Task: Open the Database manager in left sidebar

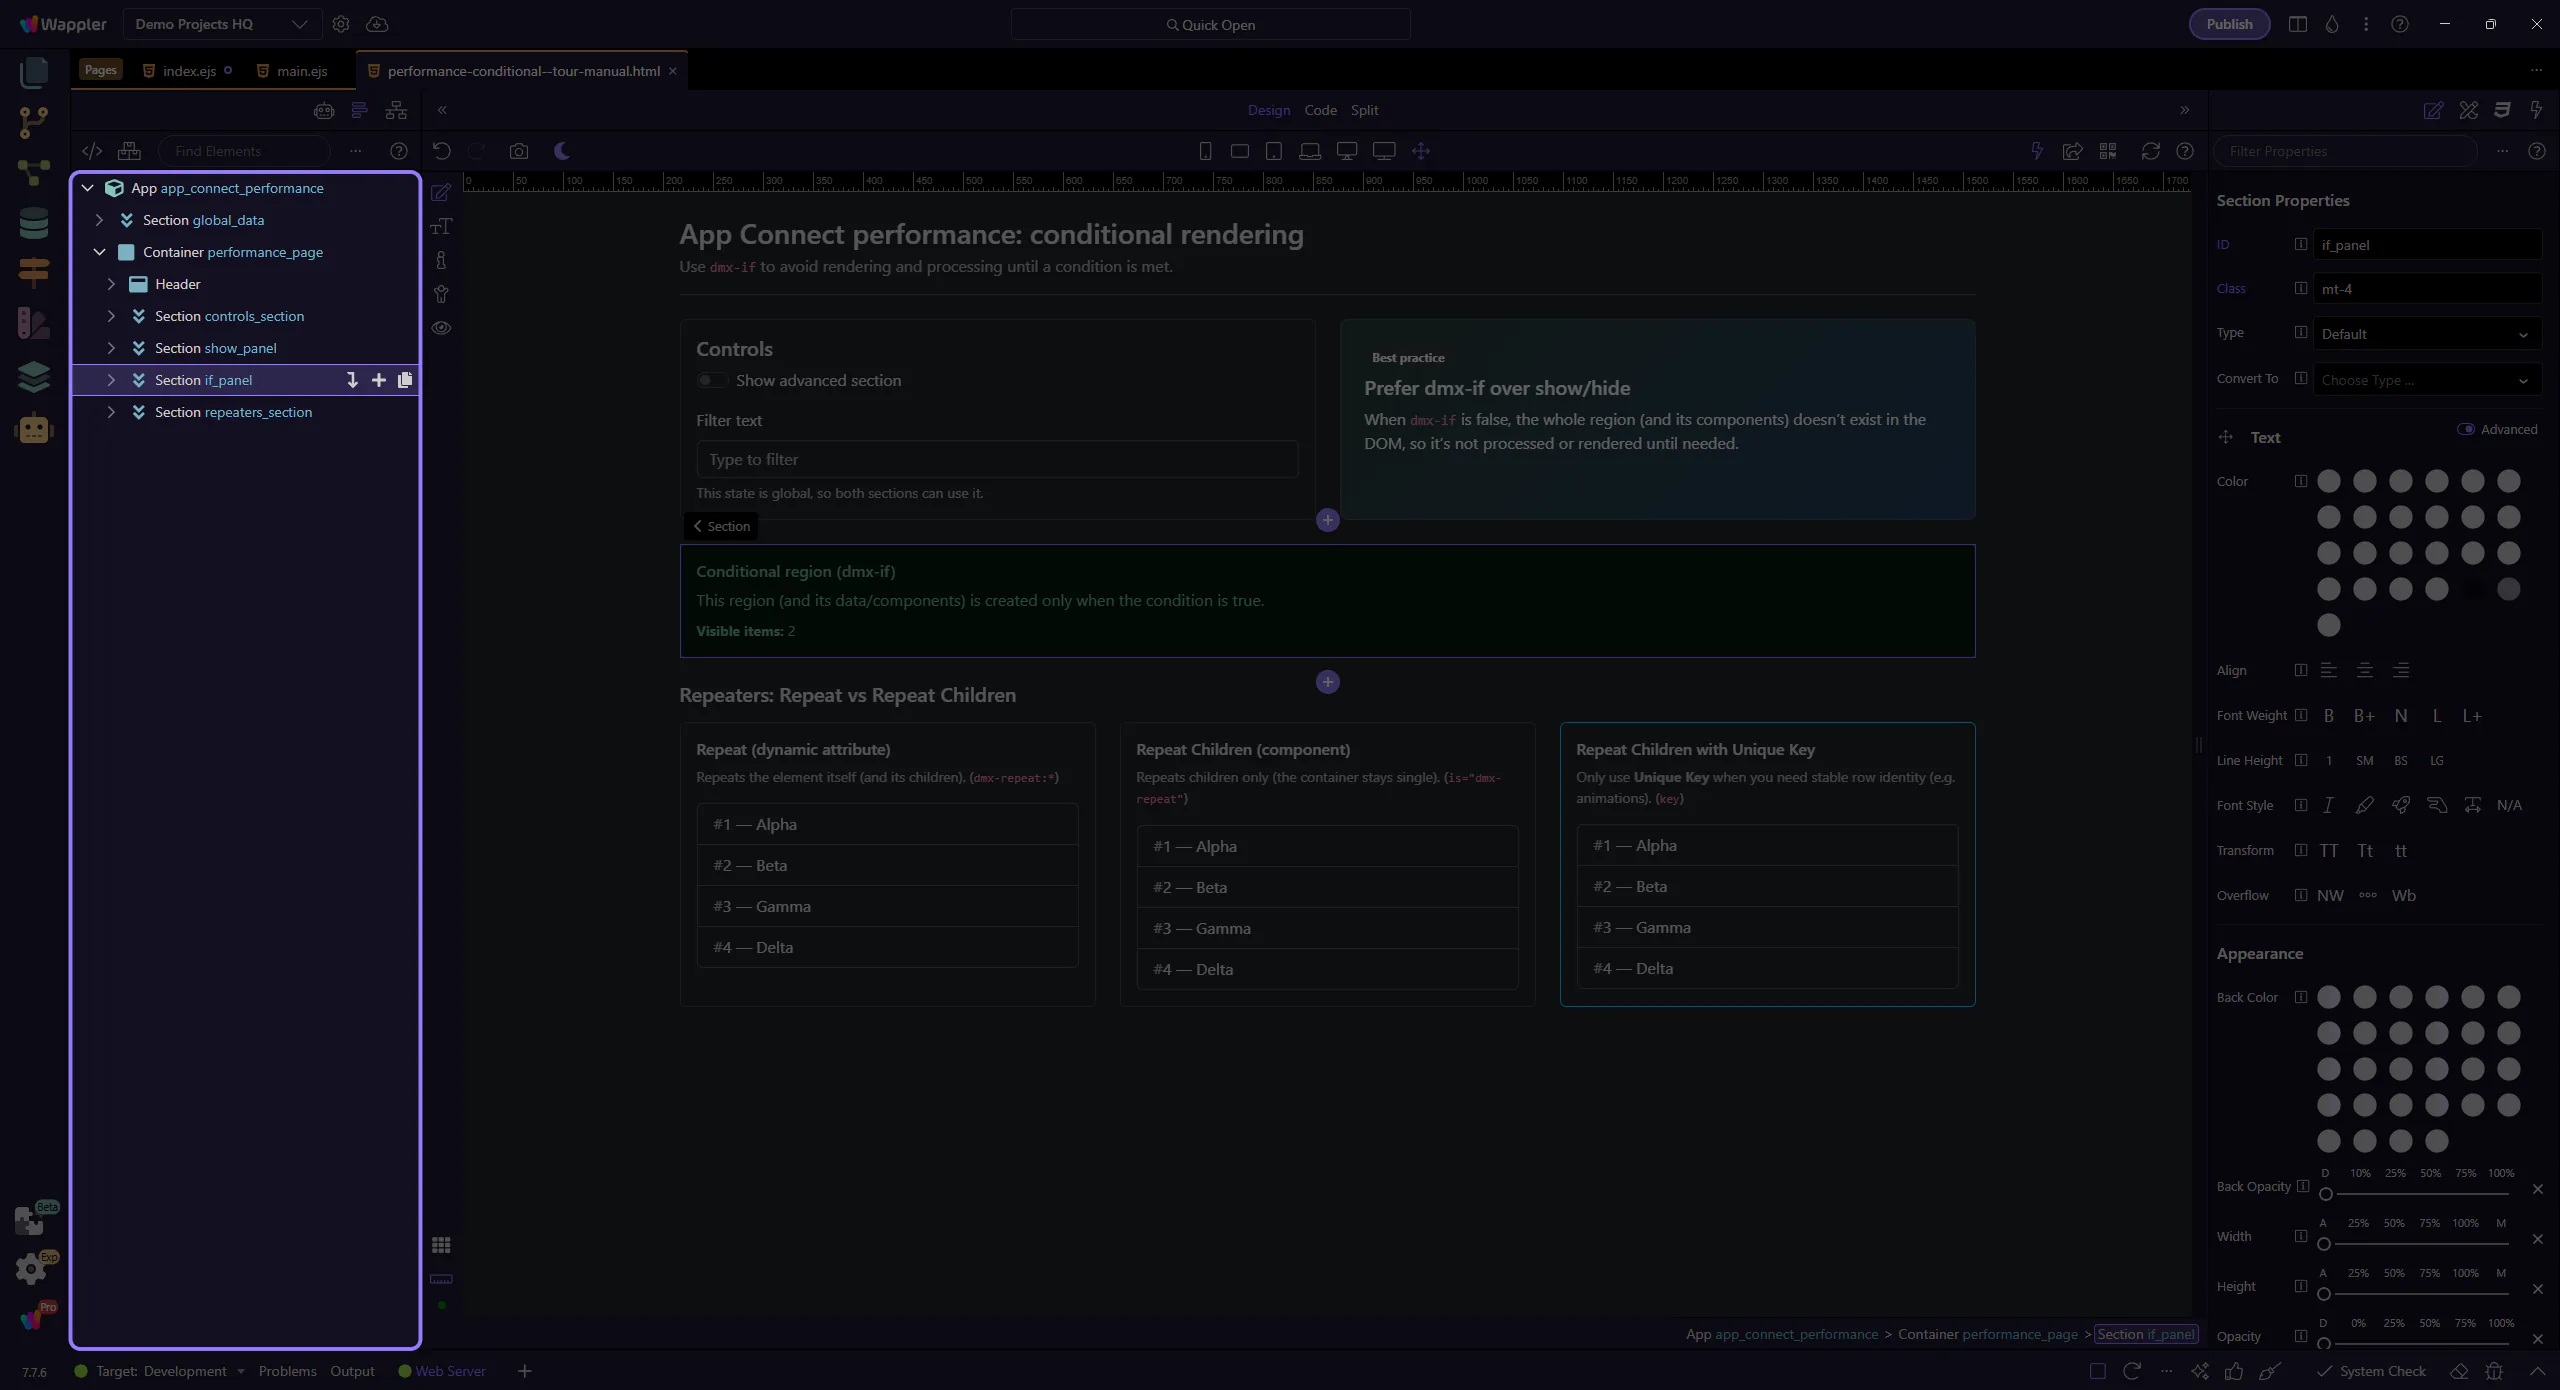Action: pyautogui.click(x=33, y=223)
